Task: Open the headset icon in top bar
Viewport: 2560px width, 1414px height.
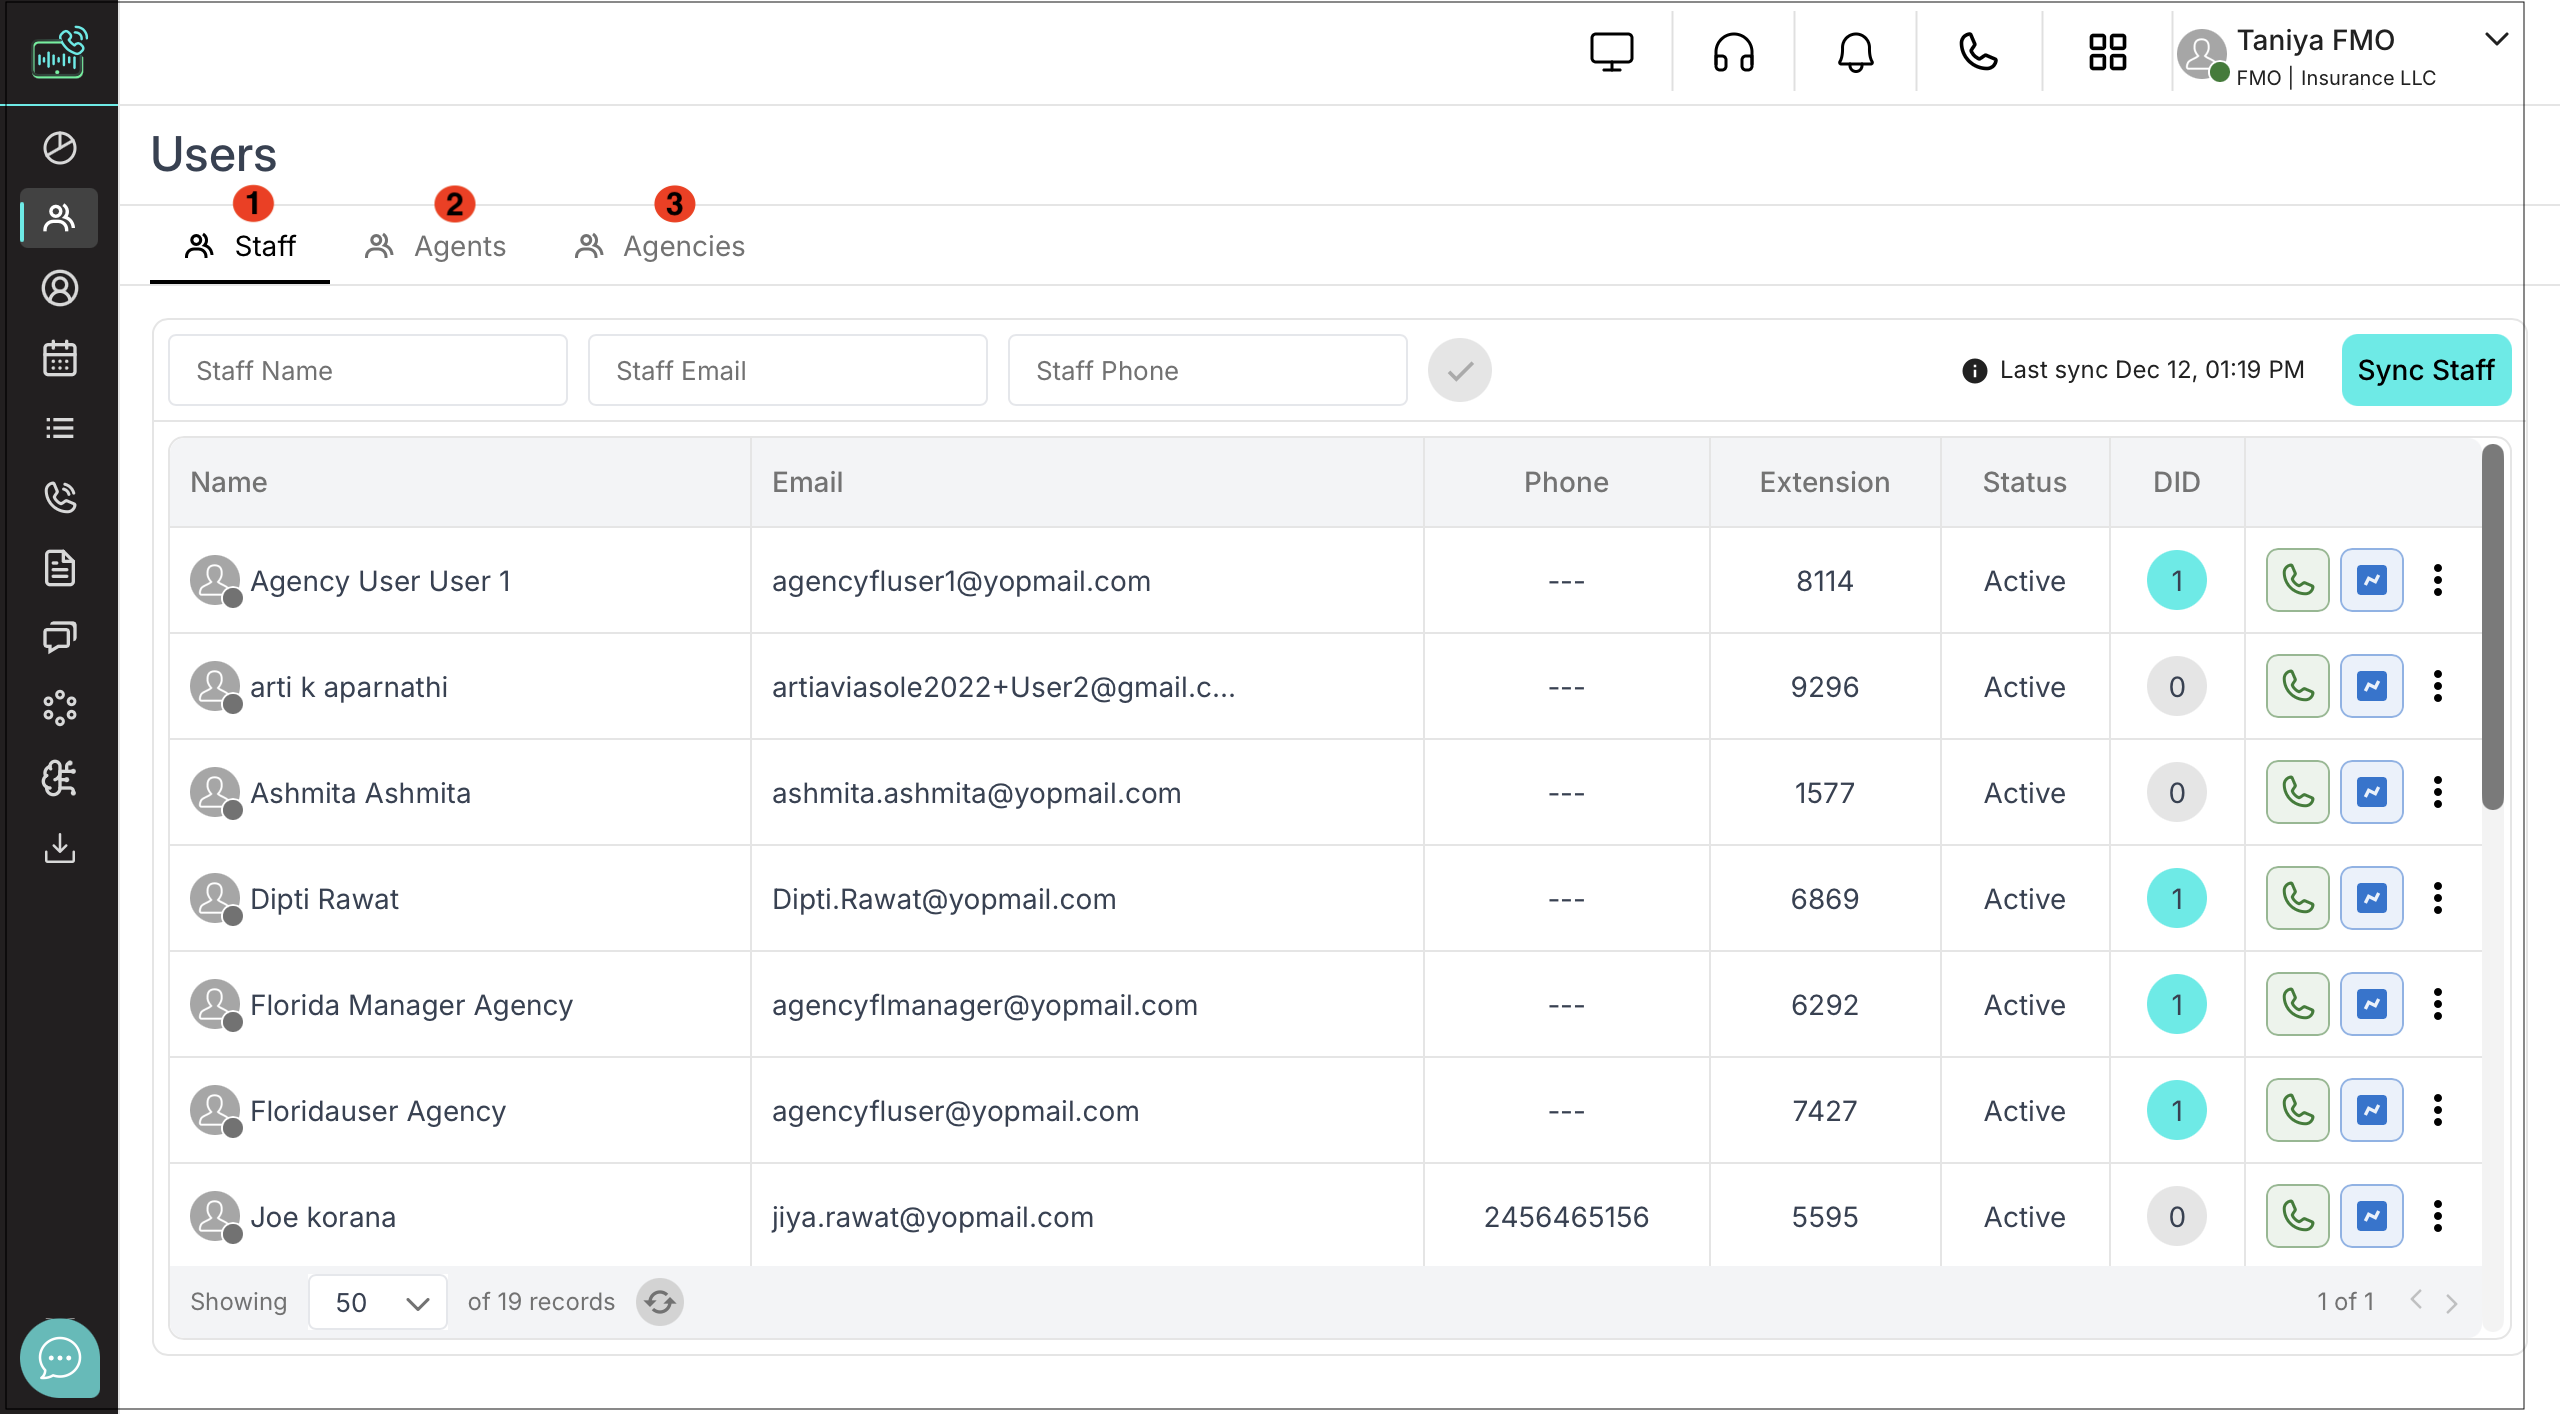Action: [1733, 52]
